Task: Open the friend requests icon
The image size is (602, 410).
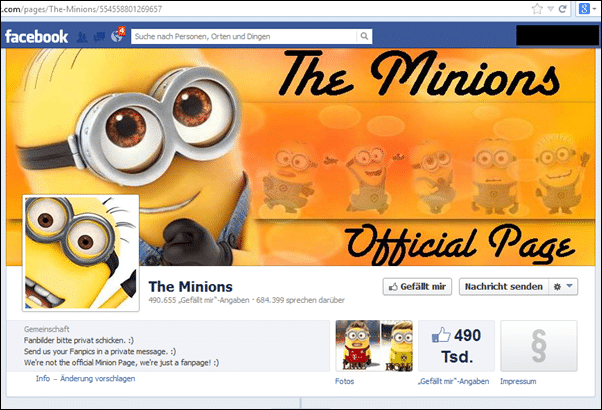Action: tap(82, 37)
